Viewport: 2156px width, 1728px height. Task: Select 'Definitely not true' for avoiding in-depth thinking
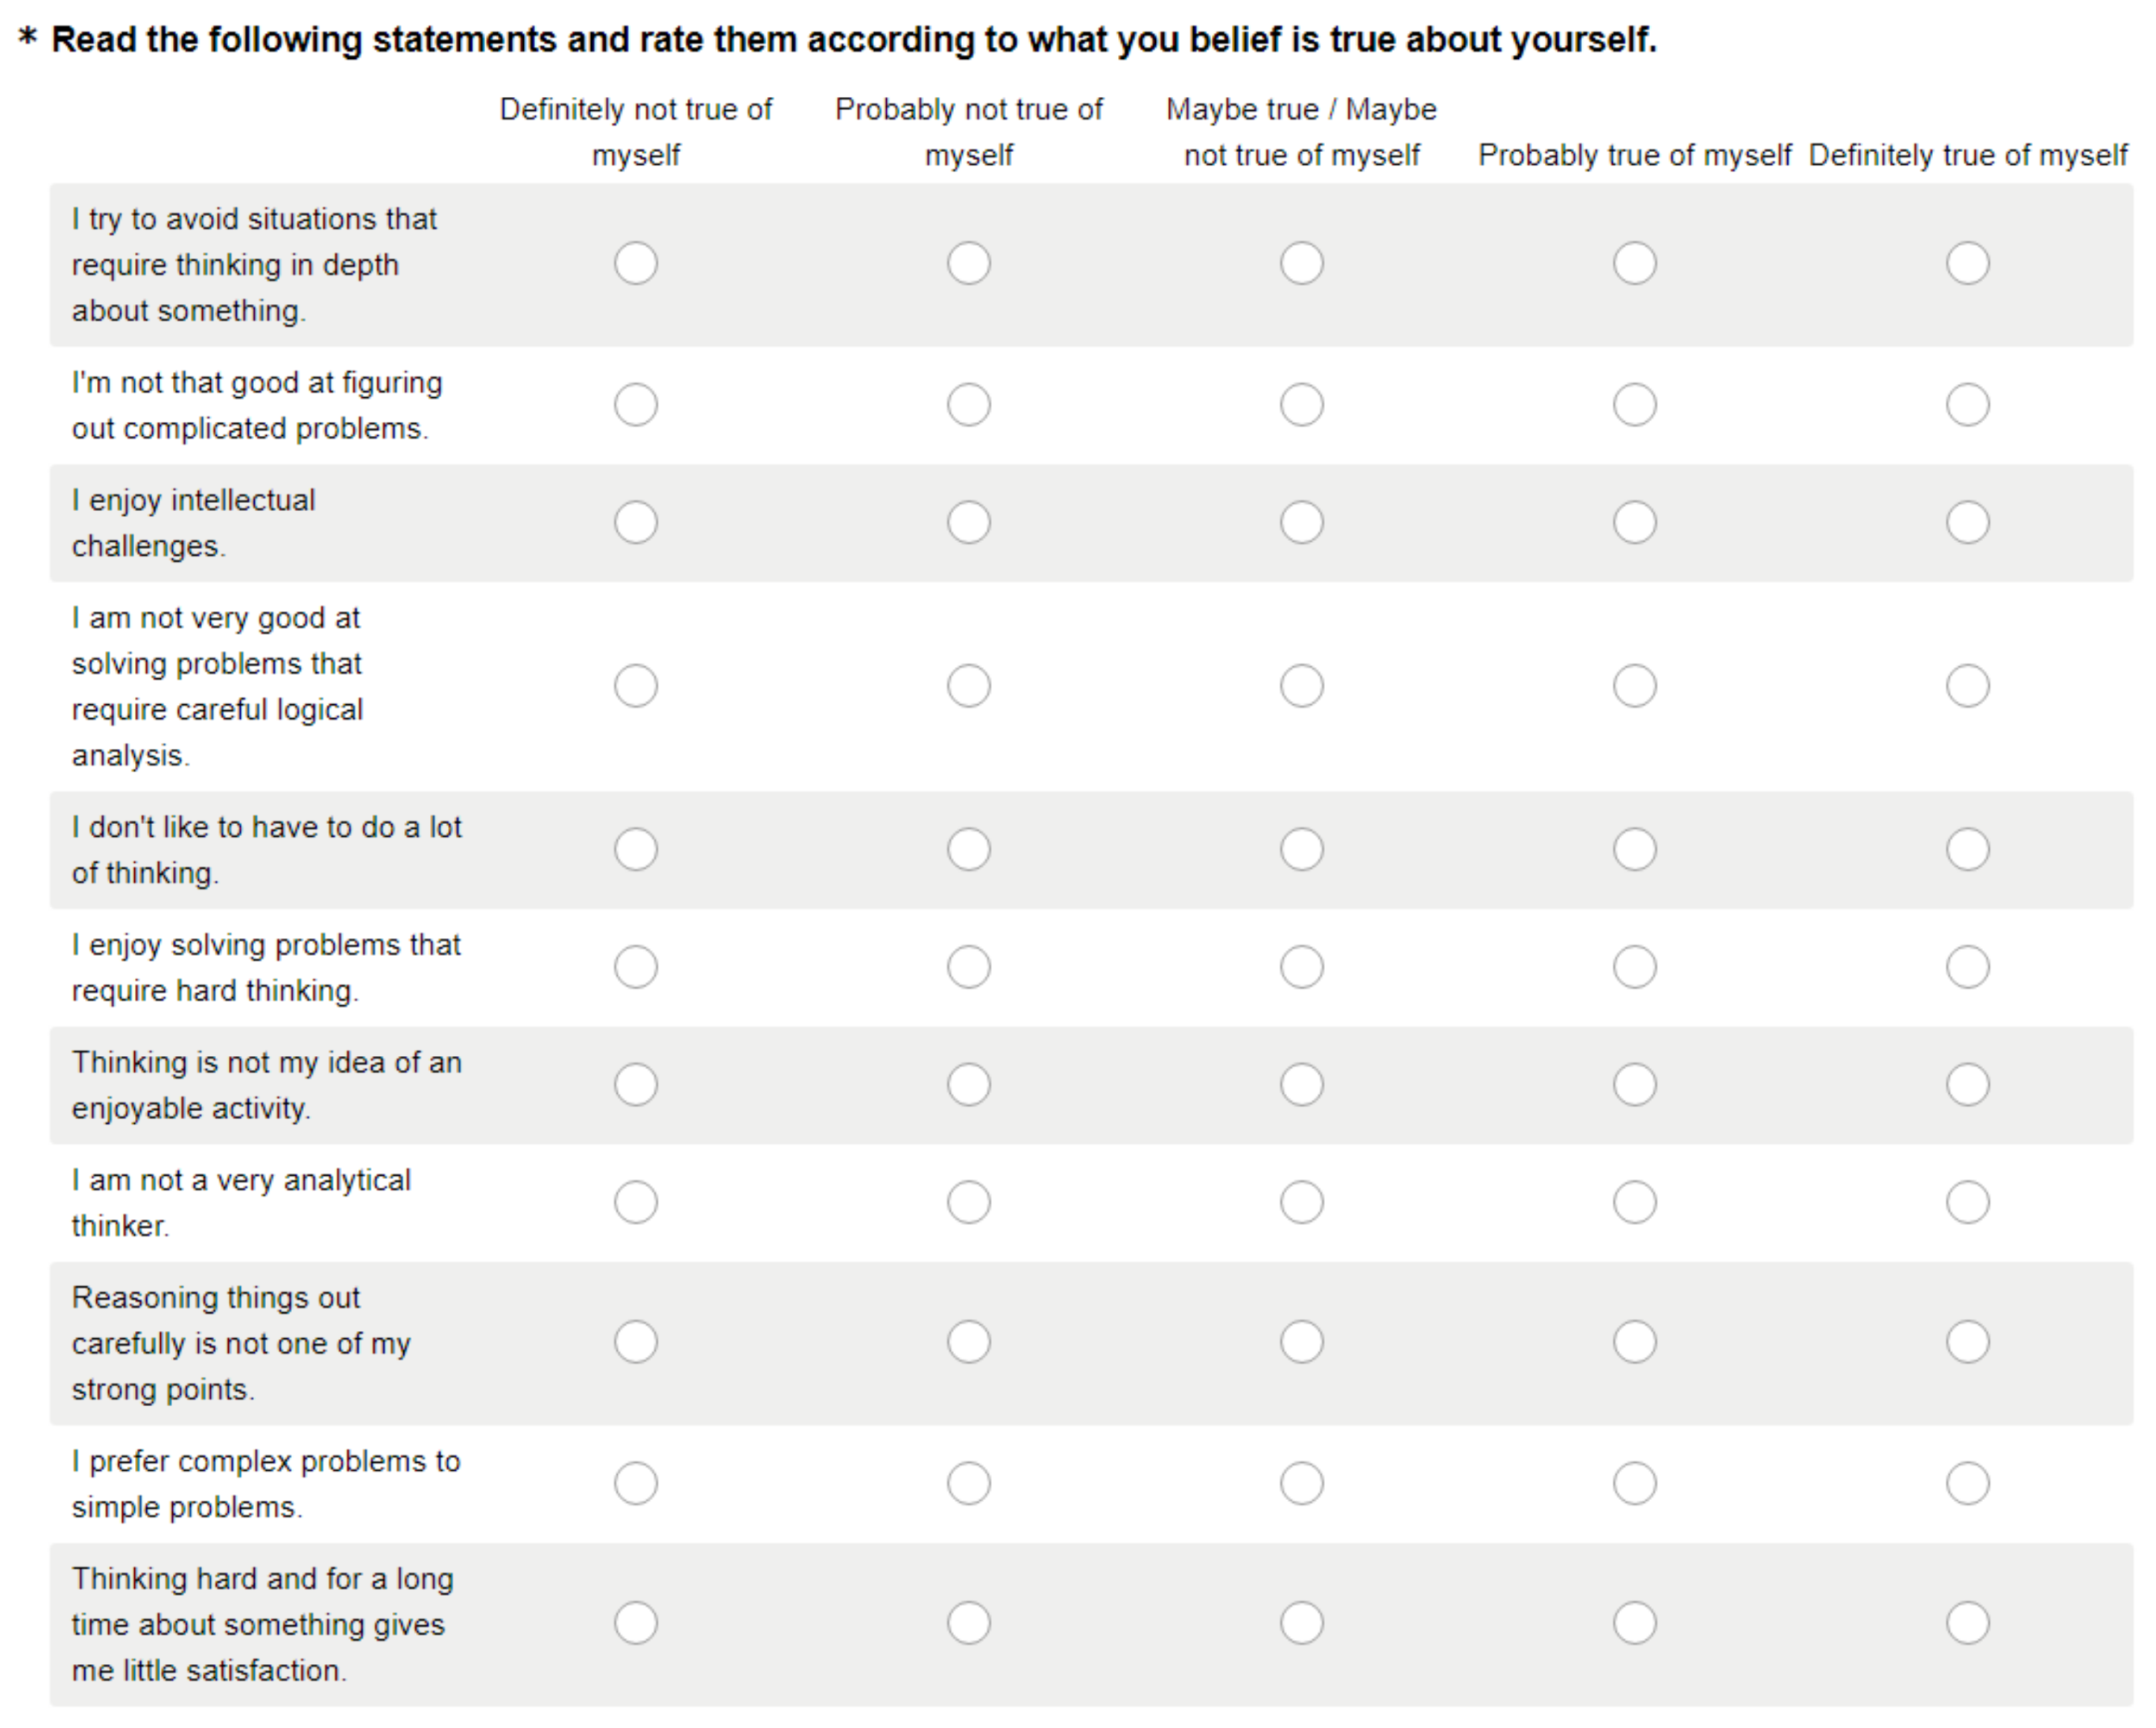pyautogui.click(x=636, y=264)
